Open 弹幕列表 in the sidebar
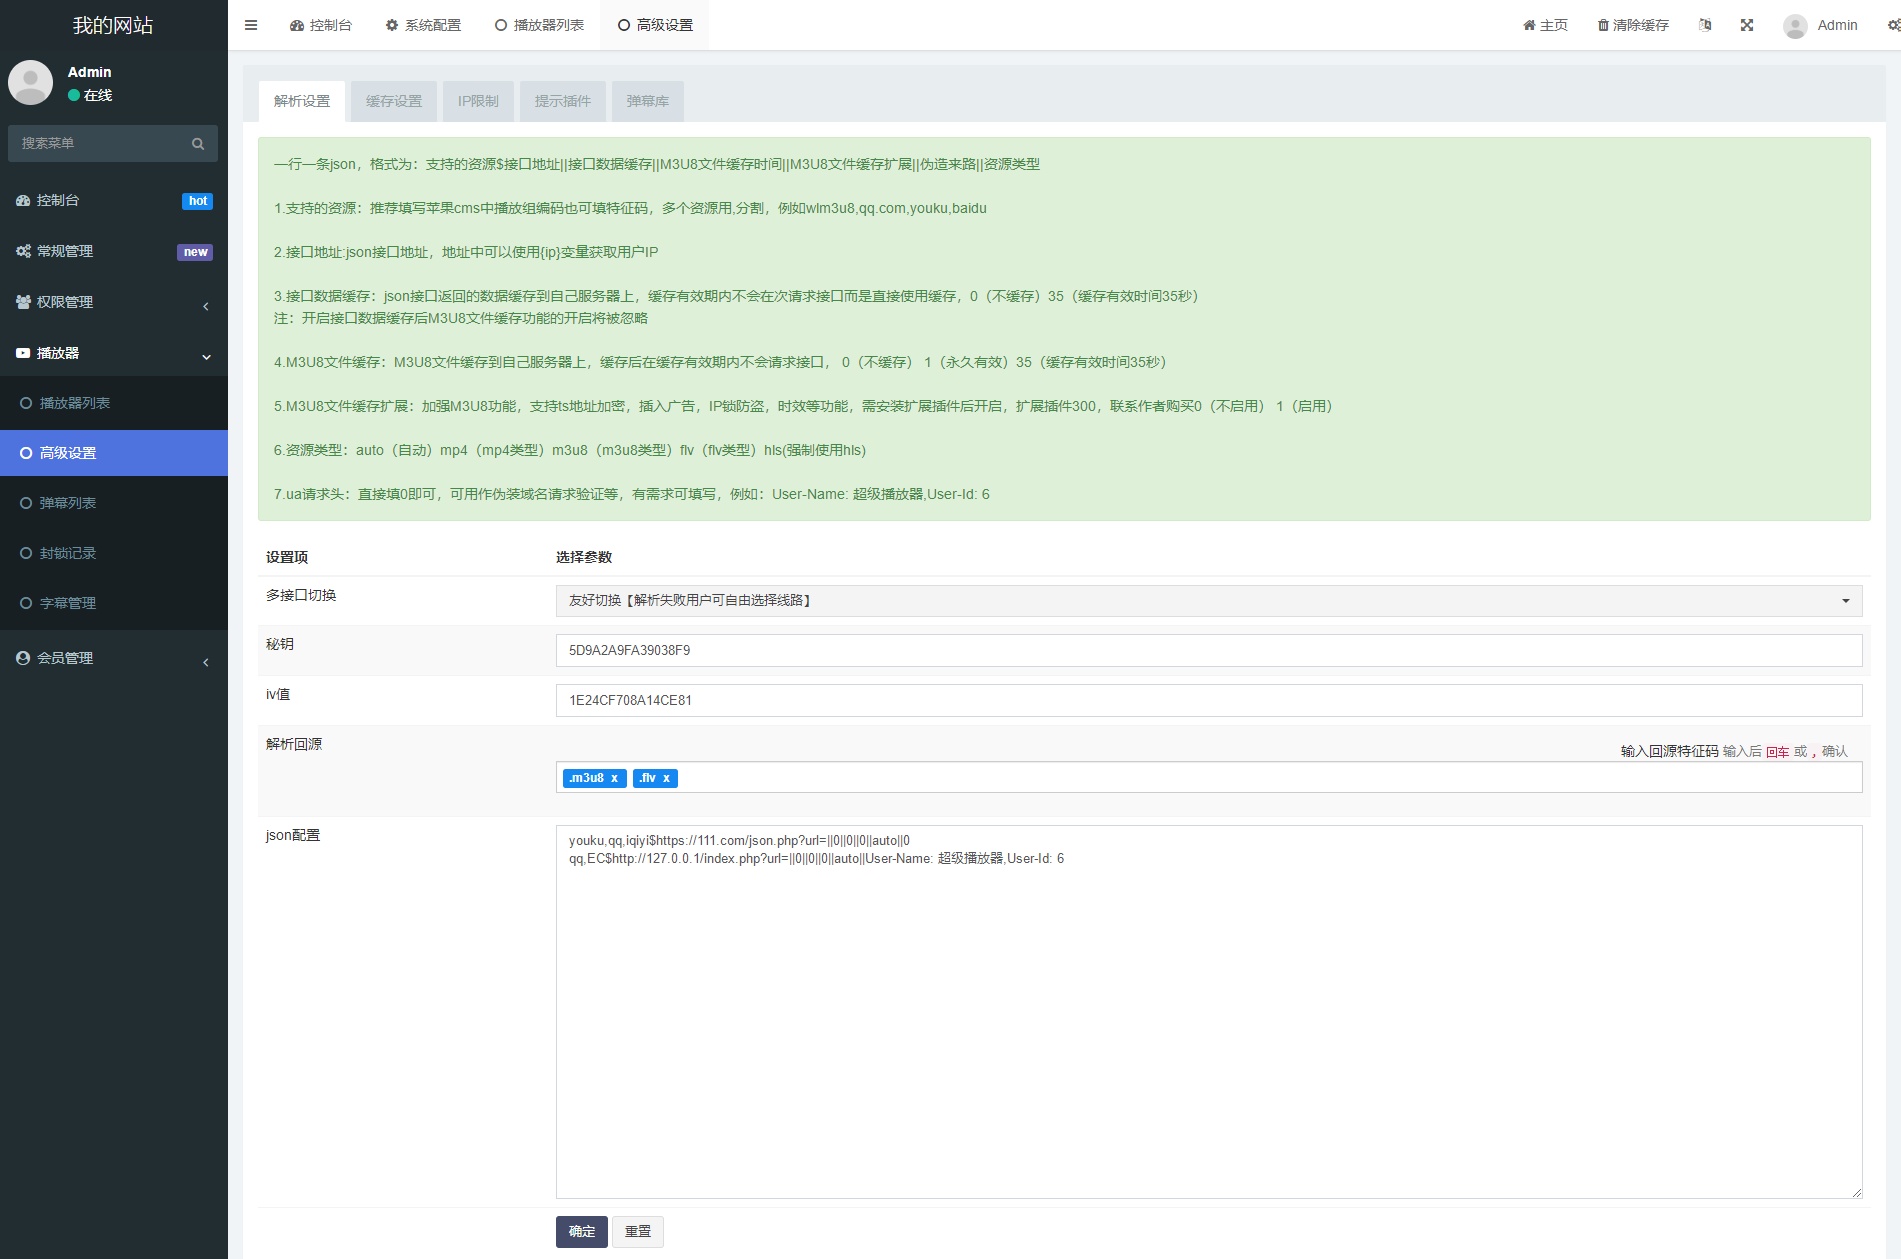1901x1259 pixels. click(x=68, y=503)
